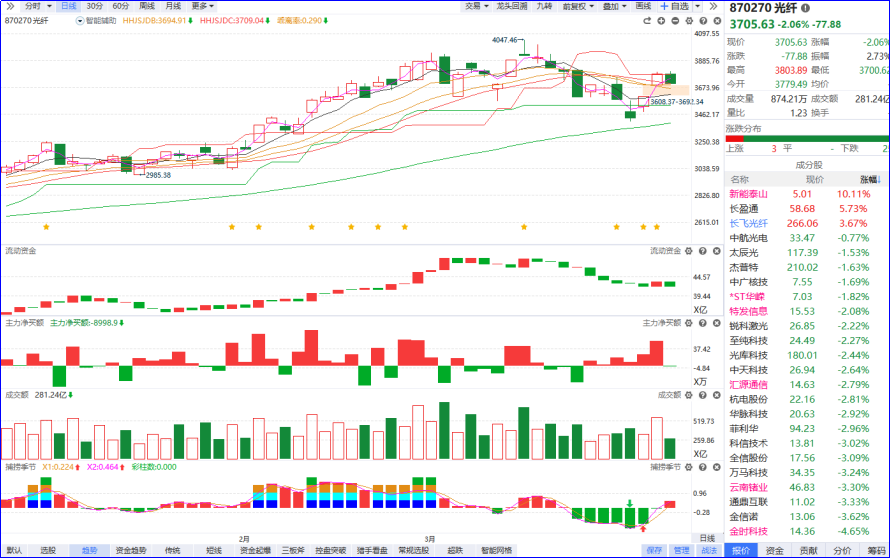Open dropdown arrow beside 自选
Image resolution: width=891 pixels, height=559 pixels.
tap(698, 6)
